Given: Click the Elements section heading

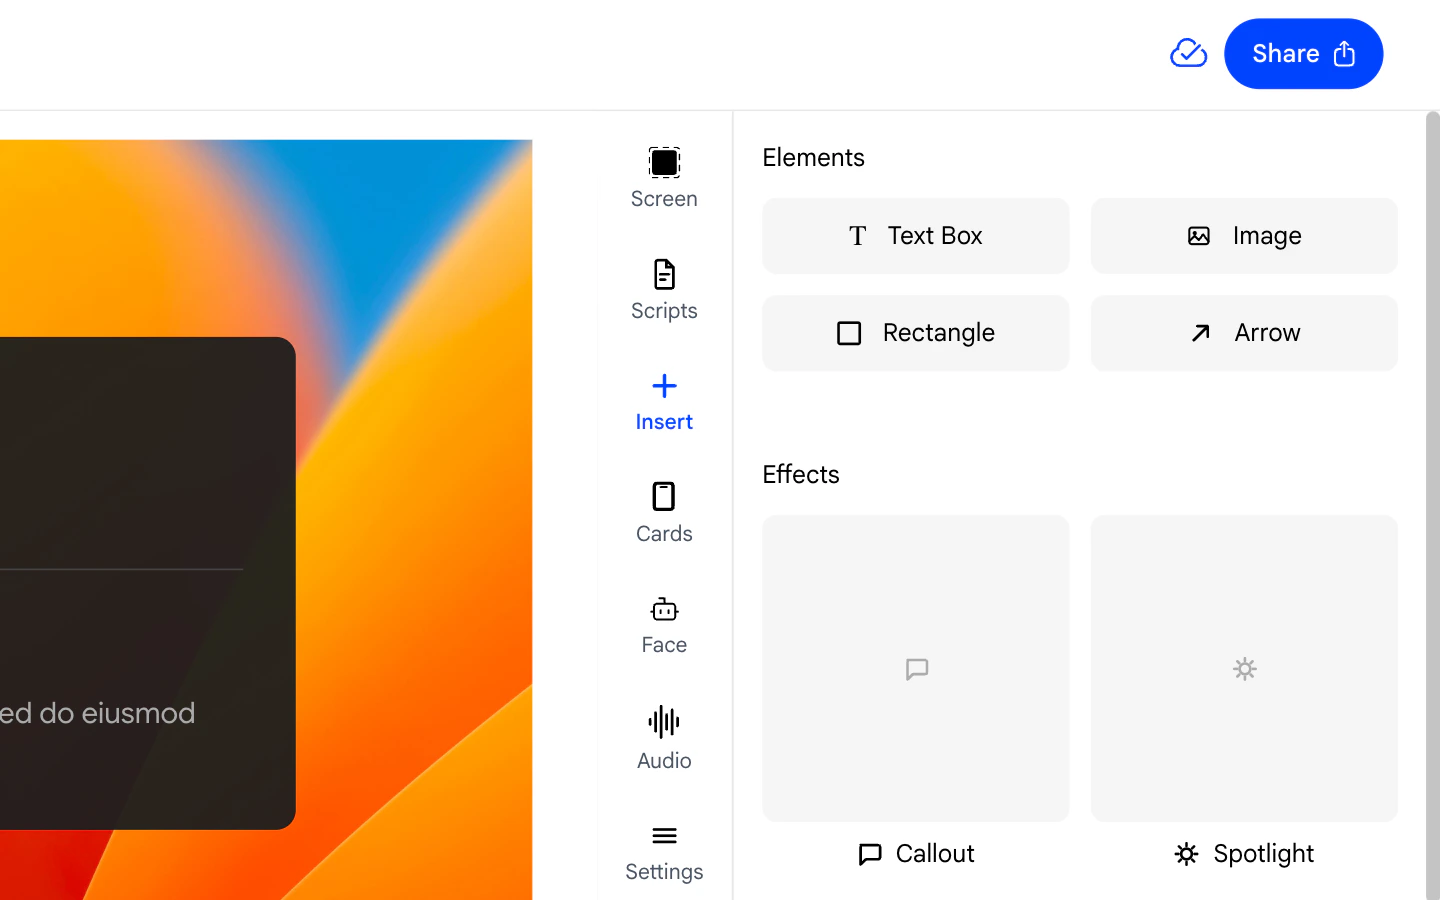Looking at the screenshot, I should point(813,158).
